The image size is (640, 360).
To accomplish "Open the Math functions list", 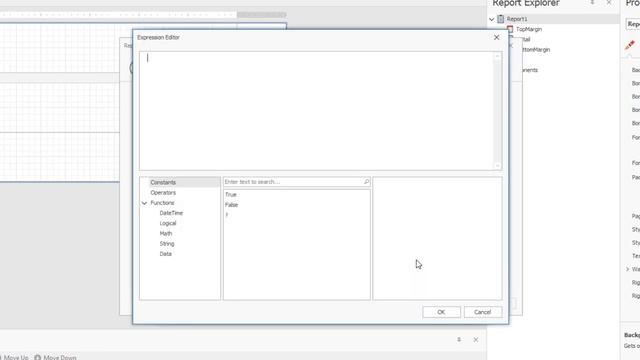I will [x=166, y=233].
